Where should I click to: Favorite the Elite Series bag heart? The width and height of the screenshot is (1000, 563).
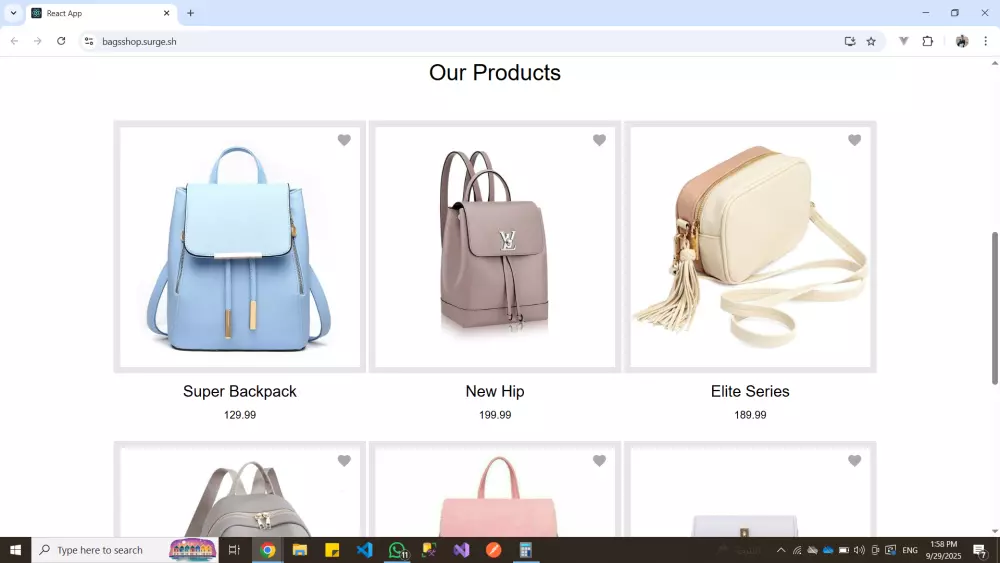(854, 140)
